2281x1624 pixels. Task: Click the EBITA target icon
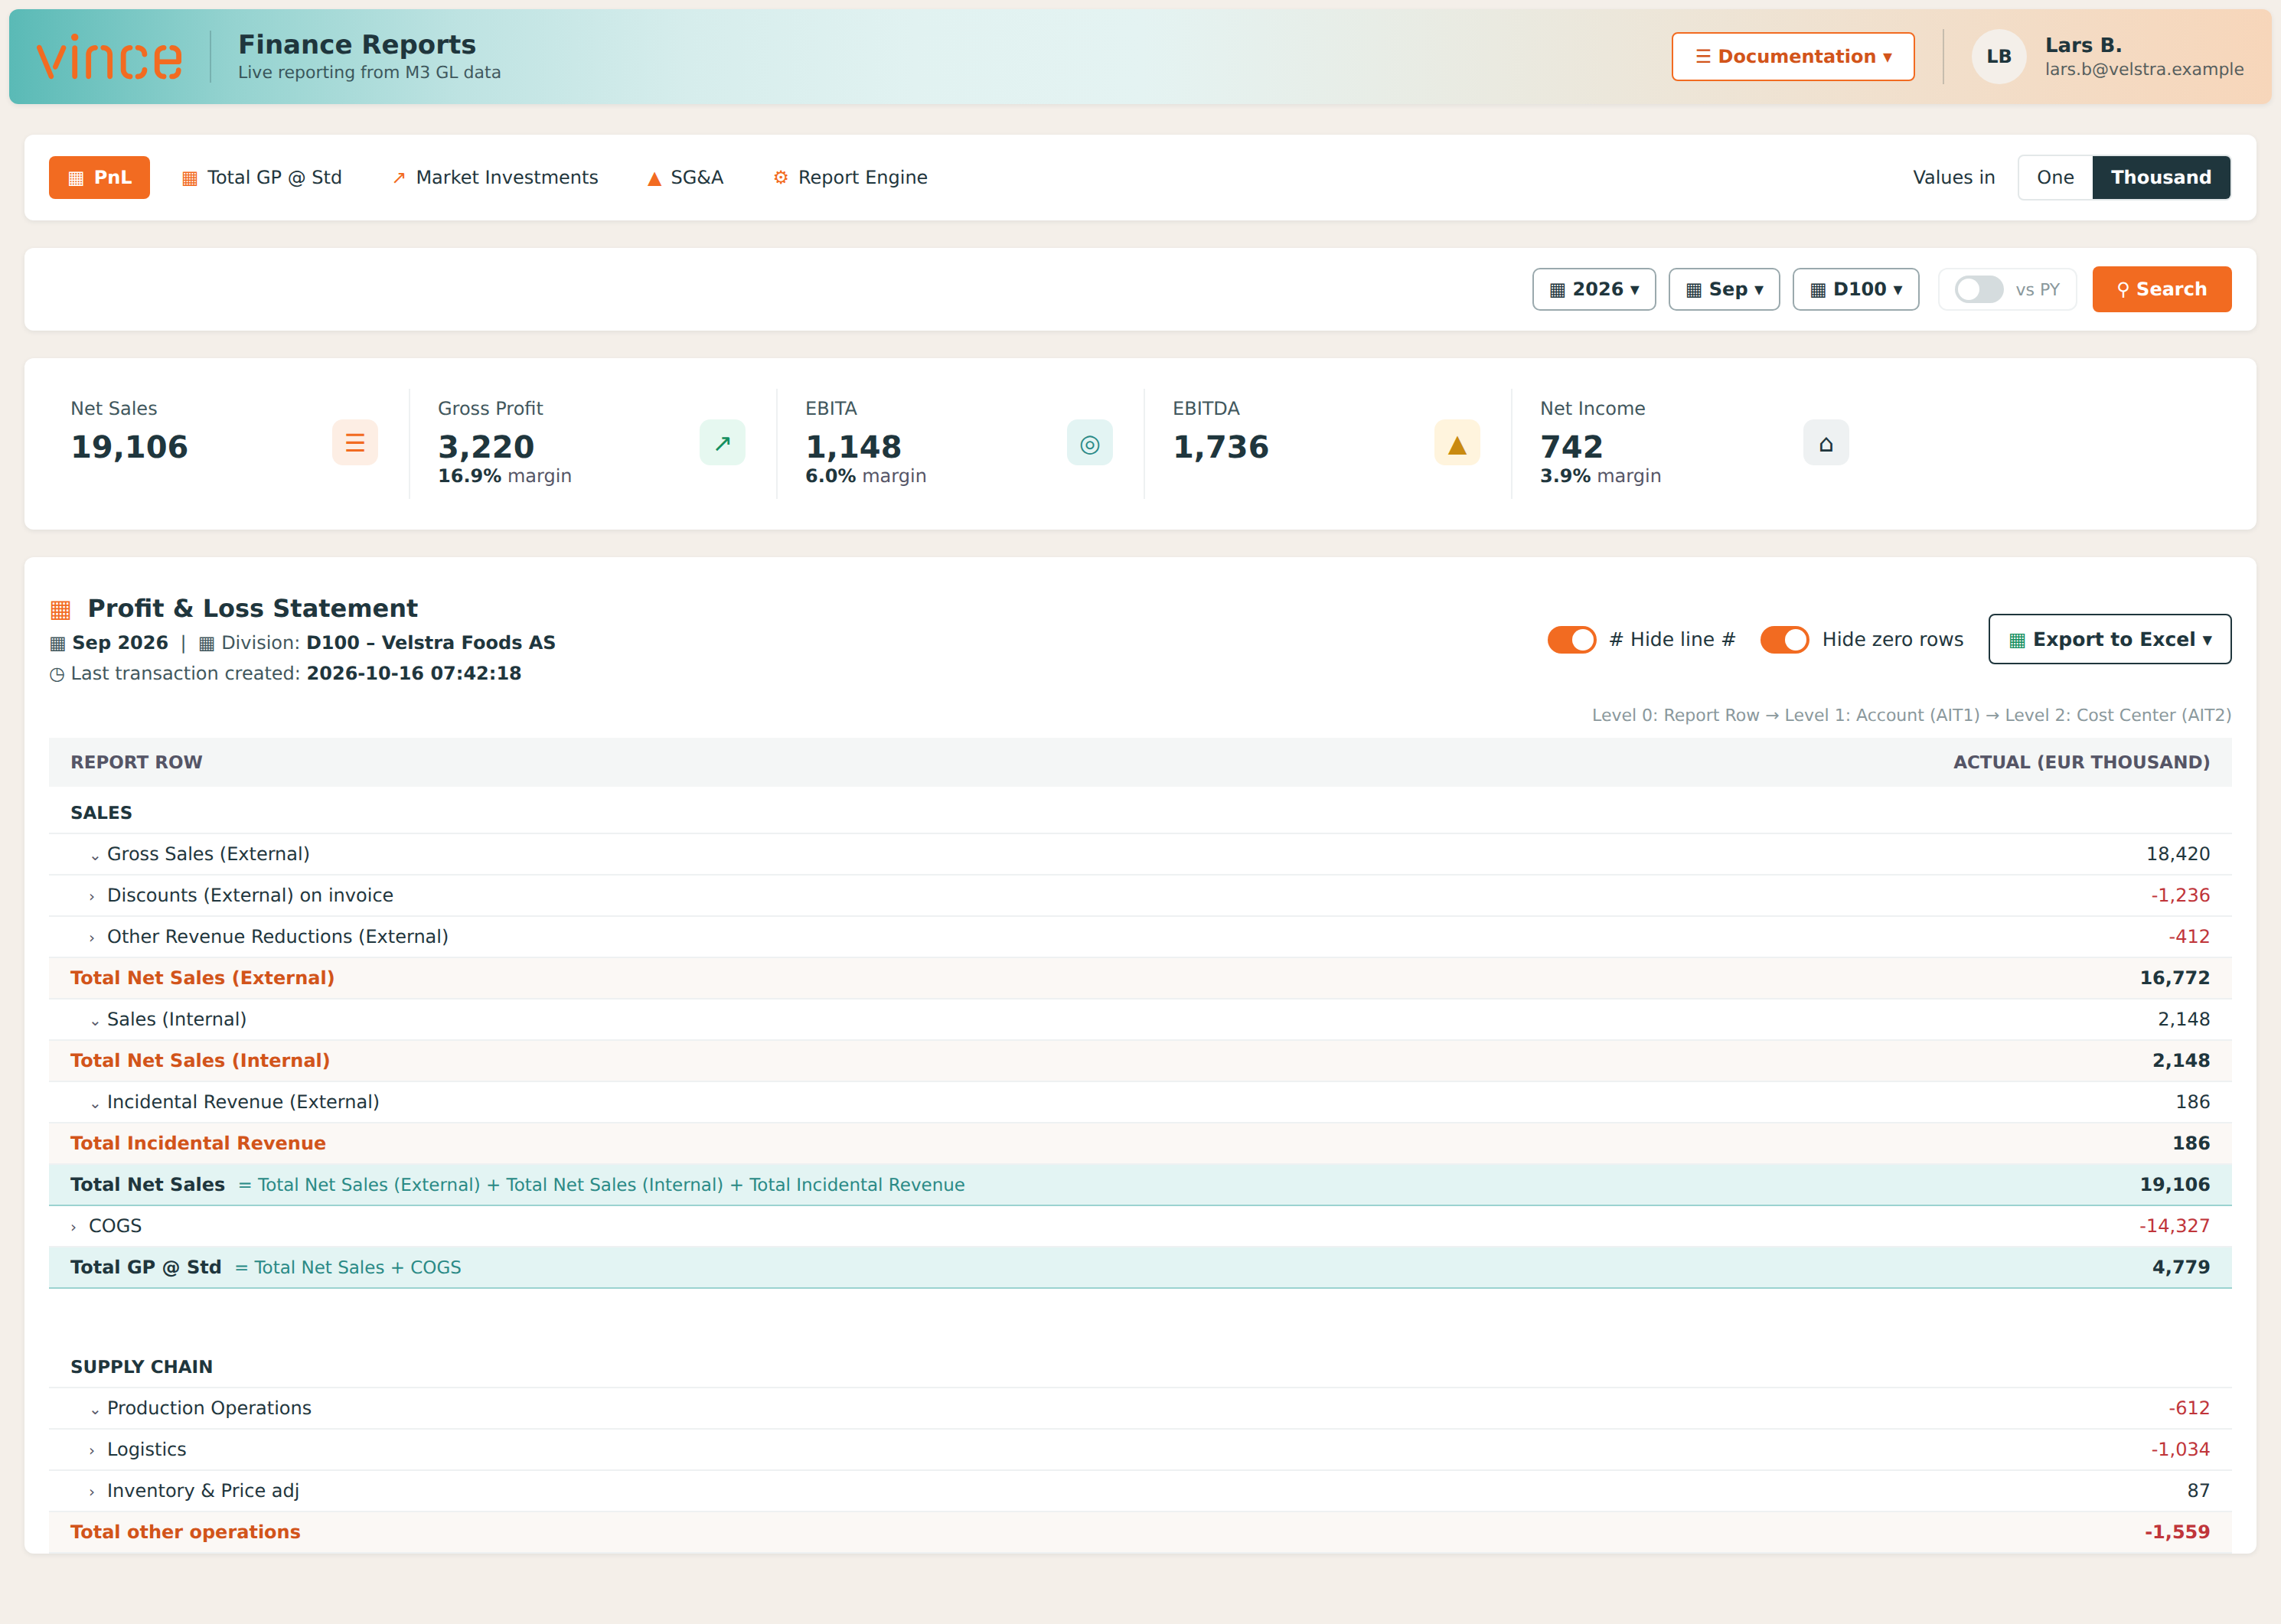1090,443
